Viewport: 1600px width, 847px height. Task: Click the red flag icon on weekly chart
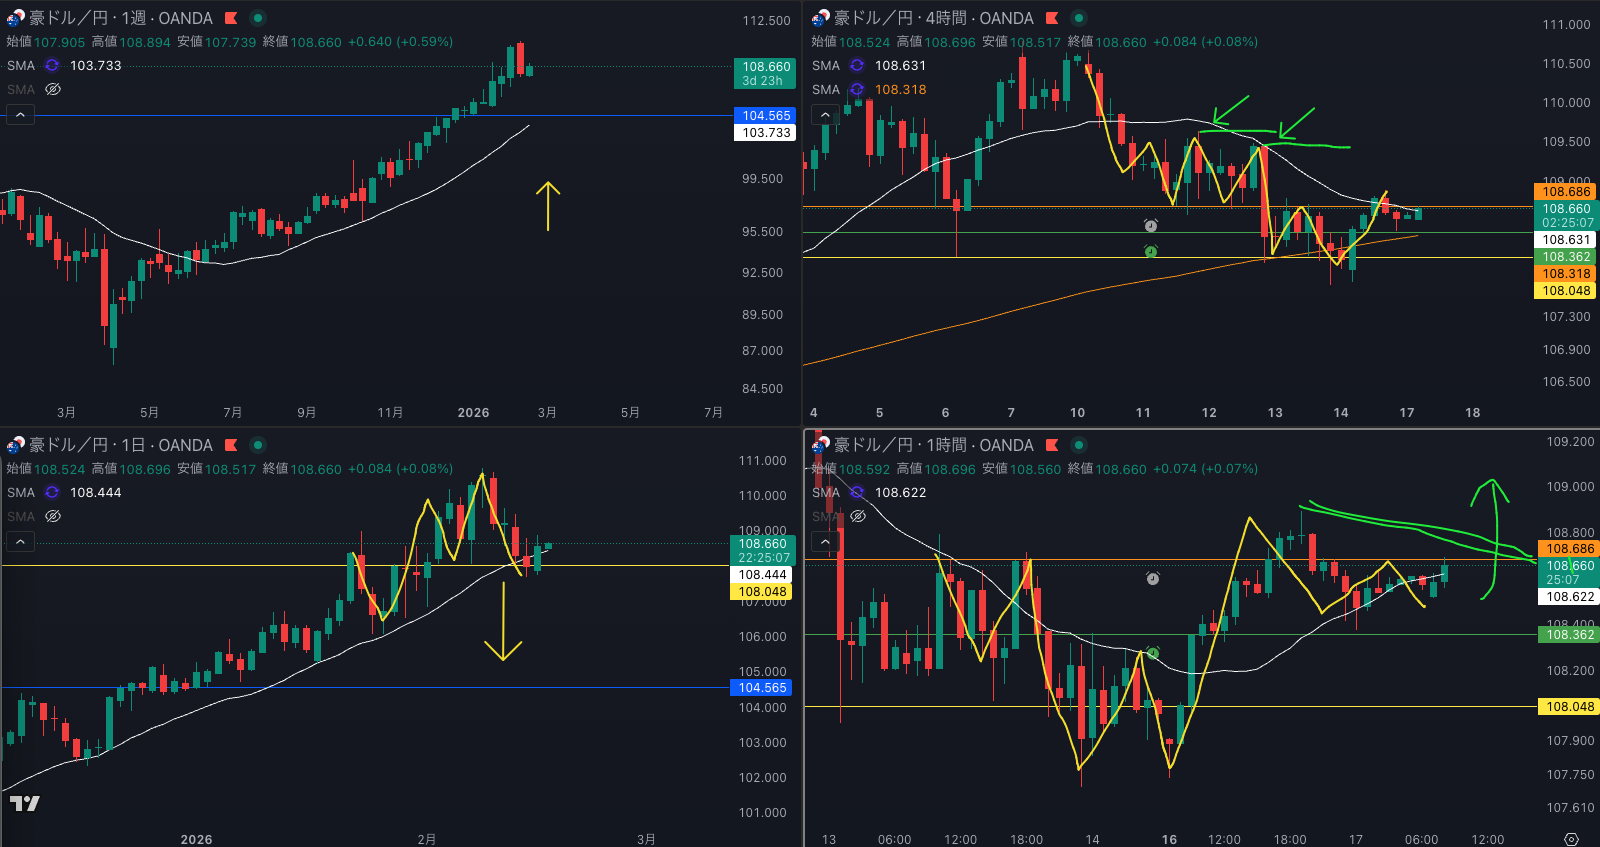(x=231, y=18)
